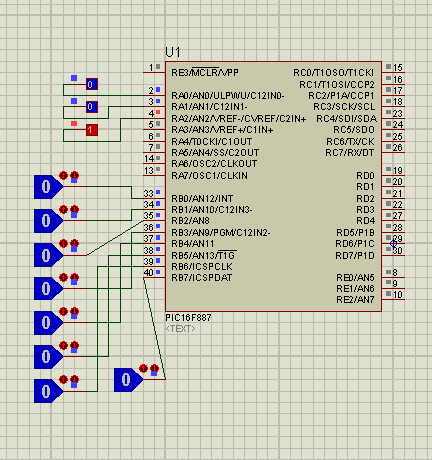
Task: Click up arrow of RB0 logic state
Action: pyautogui.click(x=63, y=175)
